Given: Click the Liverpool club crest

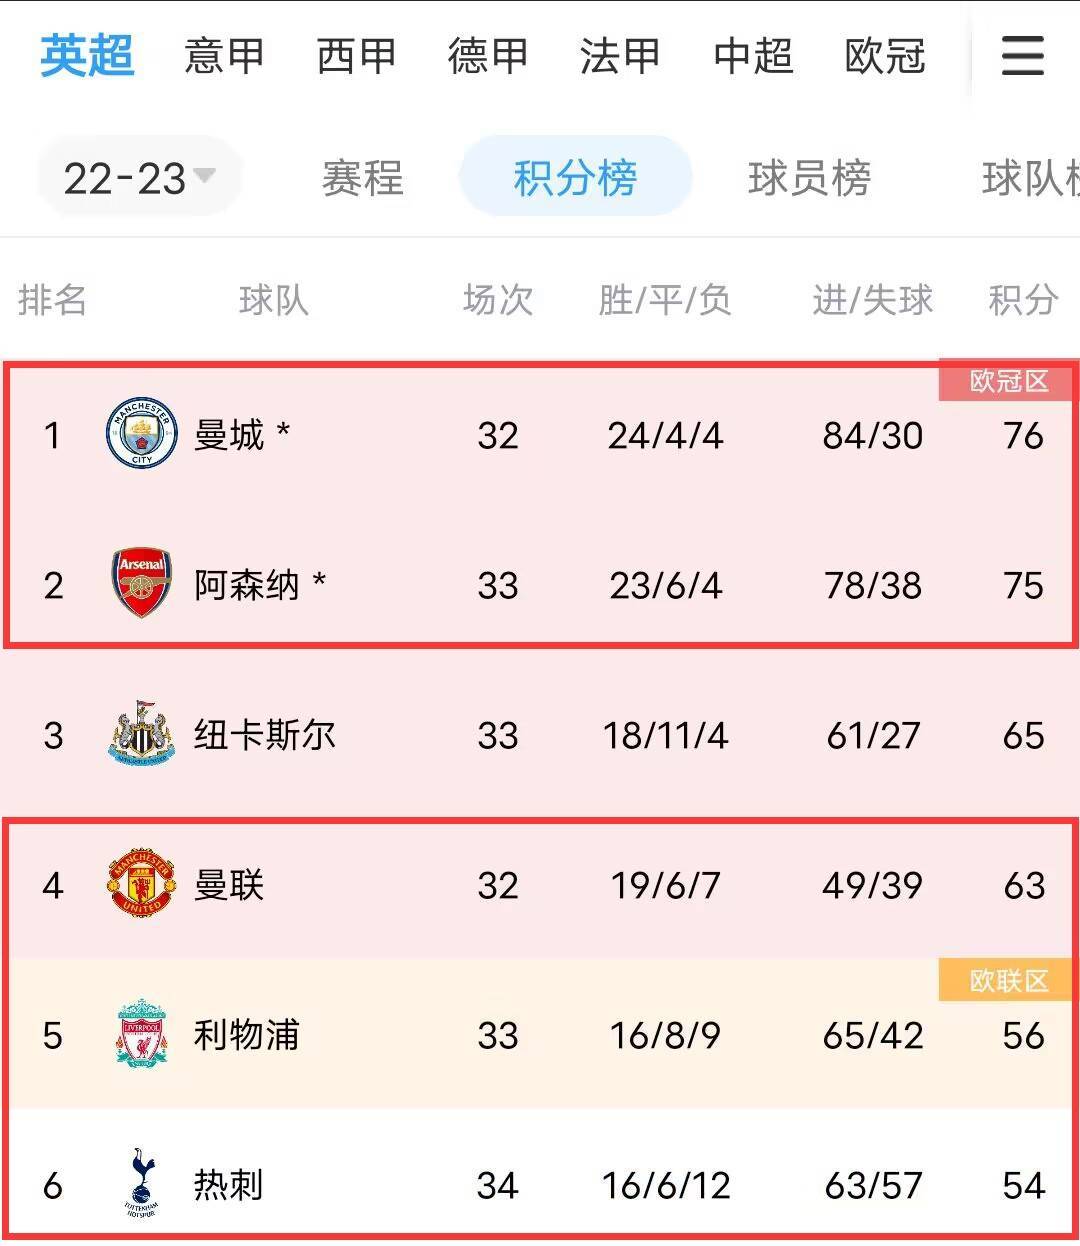Looking at the screenshot, I should tap(141, 1034).
